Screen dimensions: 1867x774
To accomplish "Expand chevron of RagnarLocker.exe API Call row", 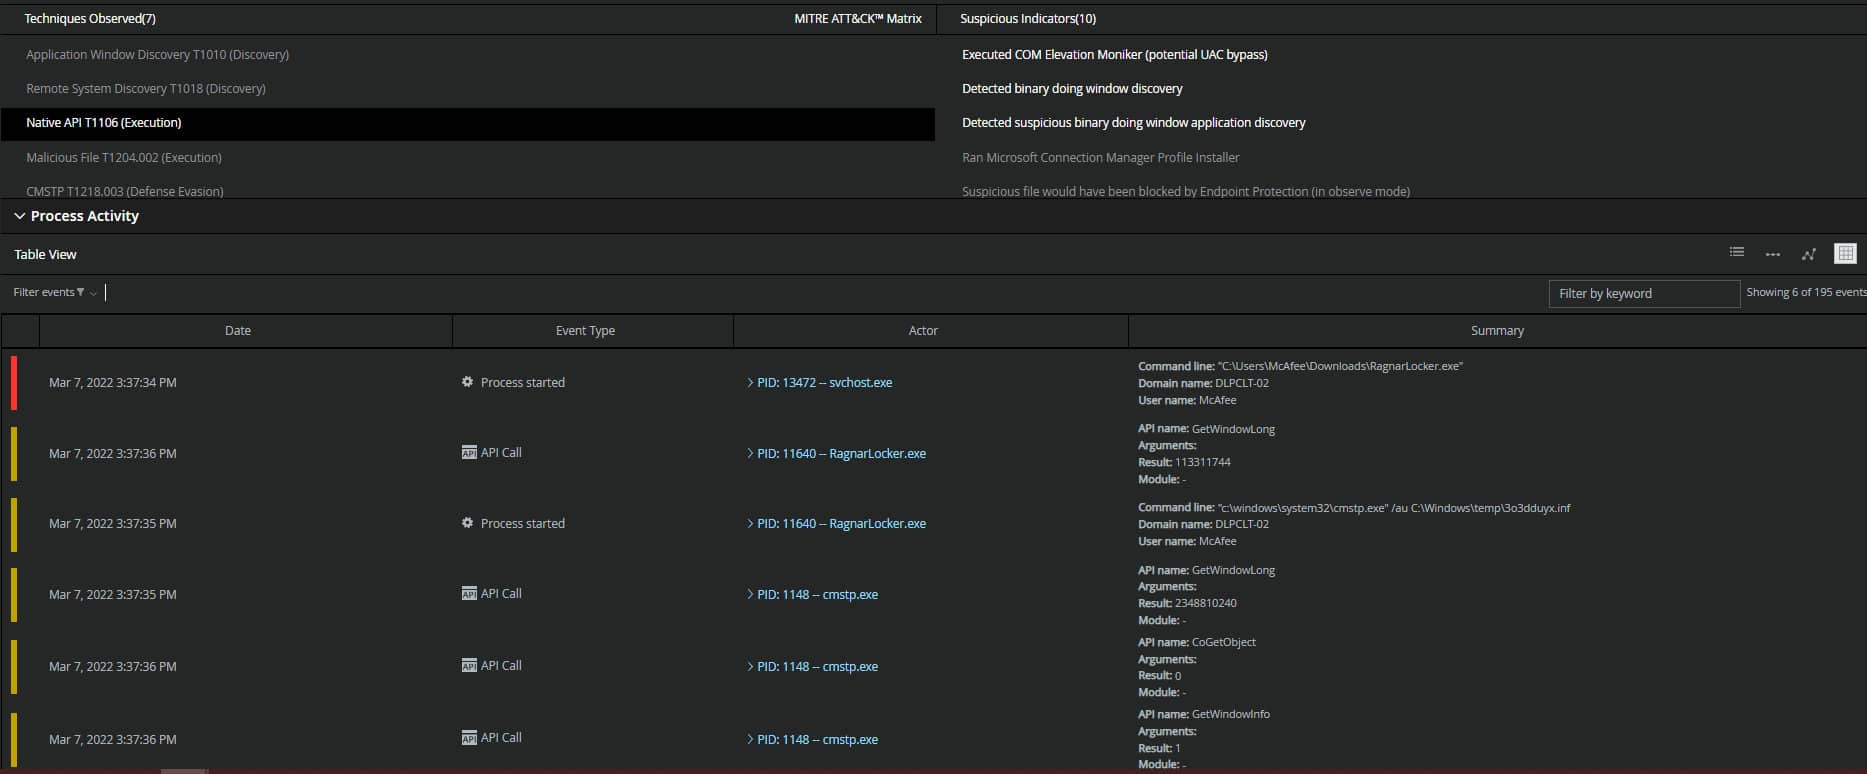I will coord(750,454).
